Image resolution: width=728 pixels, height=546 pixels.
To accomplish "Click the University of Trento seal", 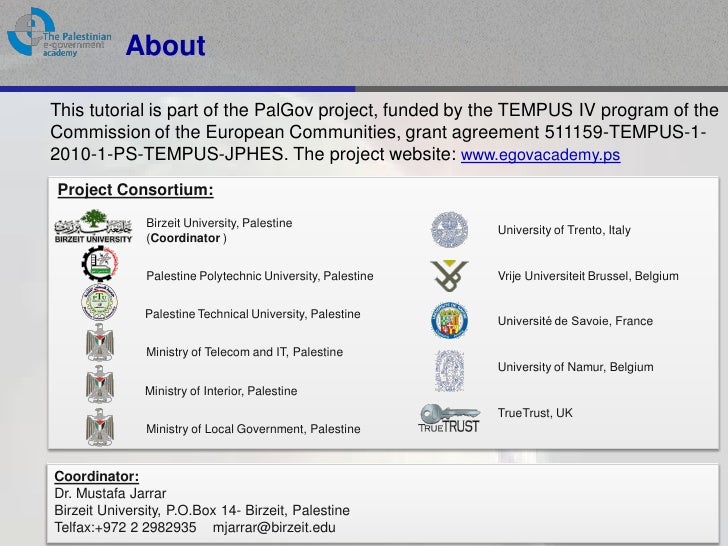I will pos(449,229).
